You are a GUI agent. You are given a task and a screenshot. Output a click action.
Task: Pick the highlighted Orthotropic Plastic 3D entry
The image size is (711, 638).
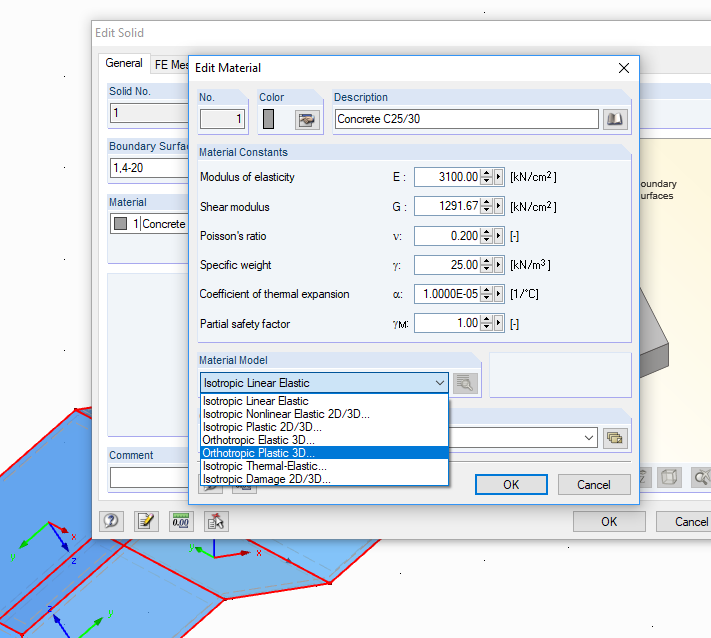click(x=324, y=453)
